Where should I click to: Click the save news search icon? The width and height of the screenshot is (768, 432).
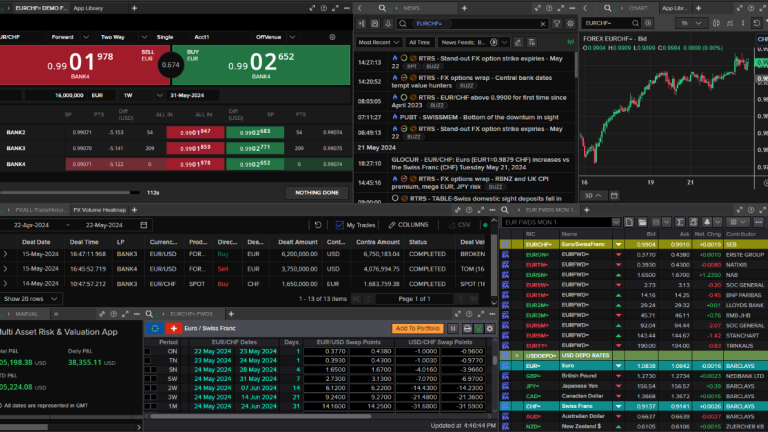(375, 24)
